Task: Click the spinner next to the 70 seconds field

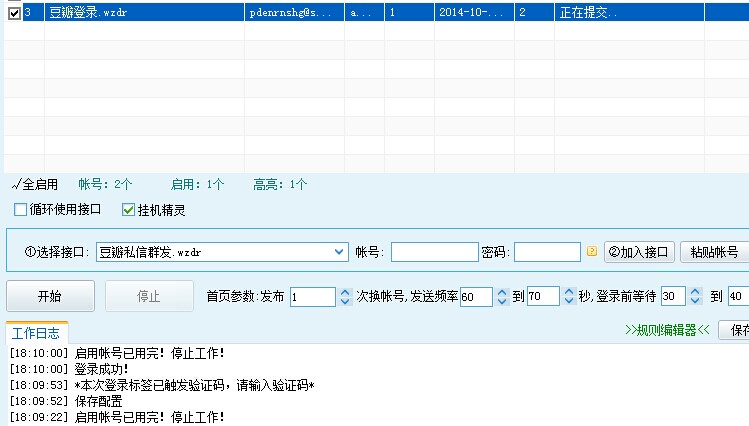Action: (x=567, y=296)
